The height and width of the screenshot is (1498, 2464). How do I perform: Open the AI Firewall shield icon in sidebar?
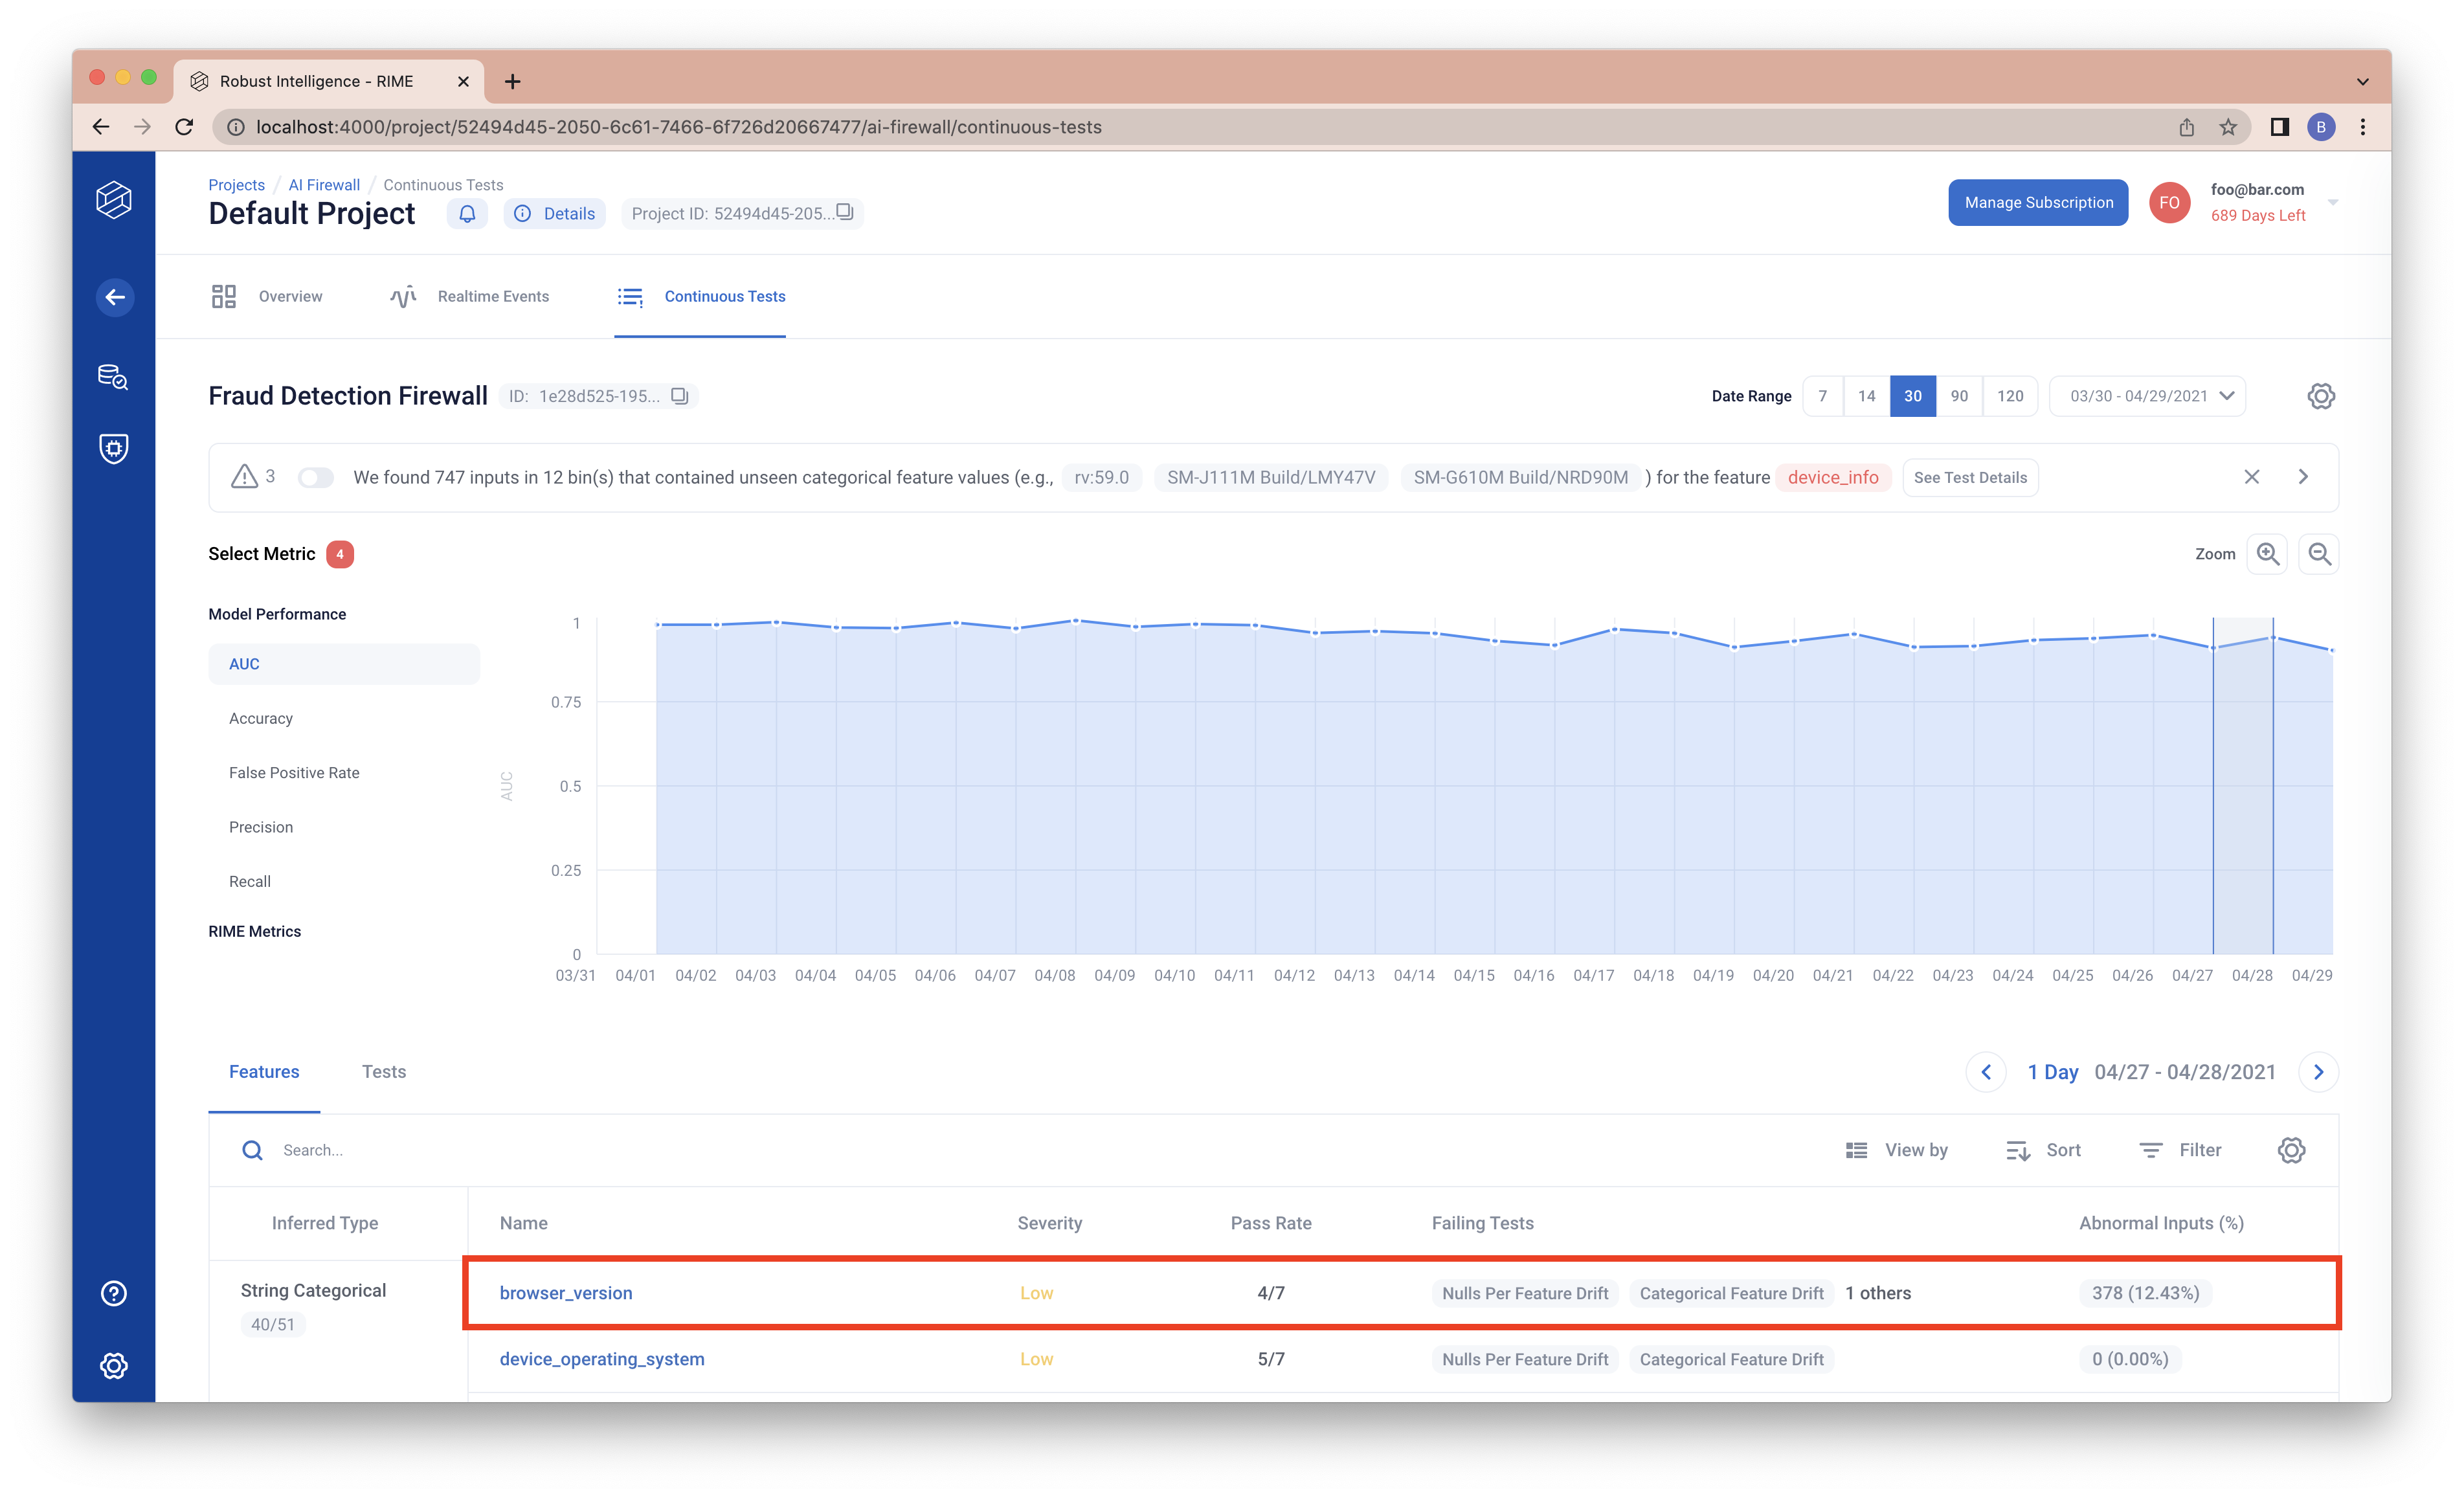[x=113, y=449]
